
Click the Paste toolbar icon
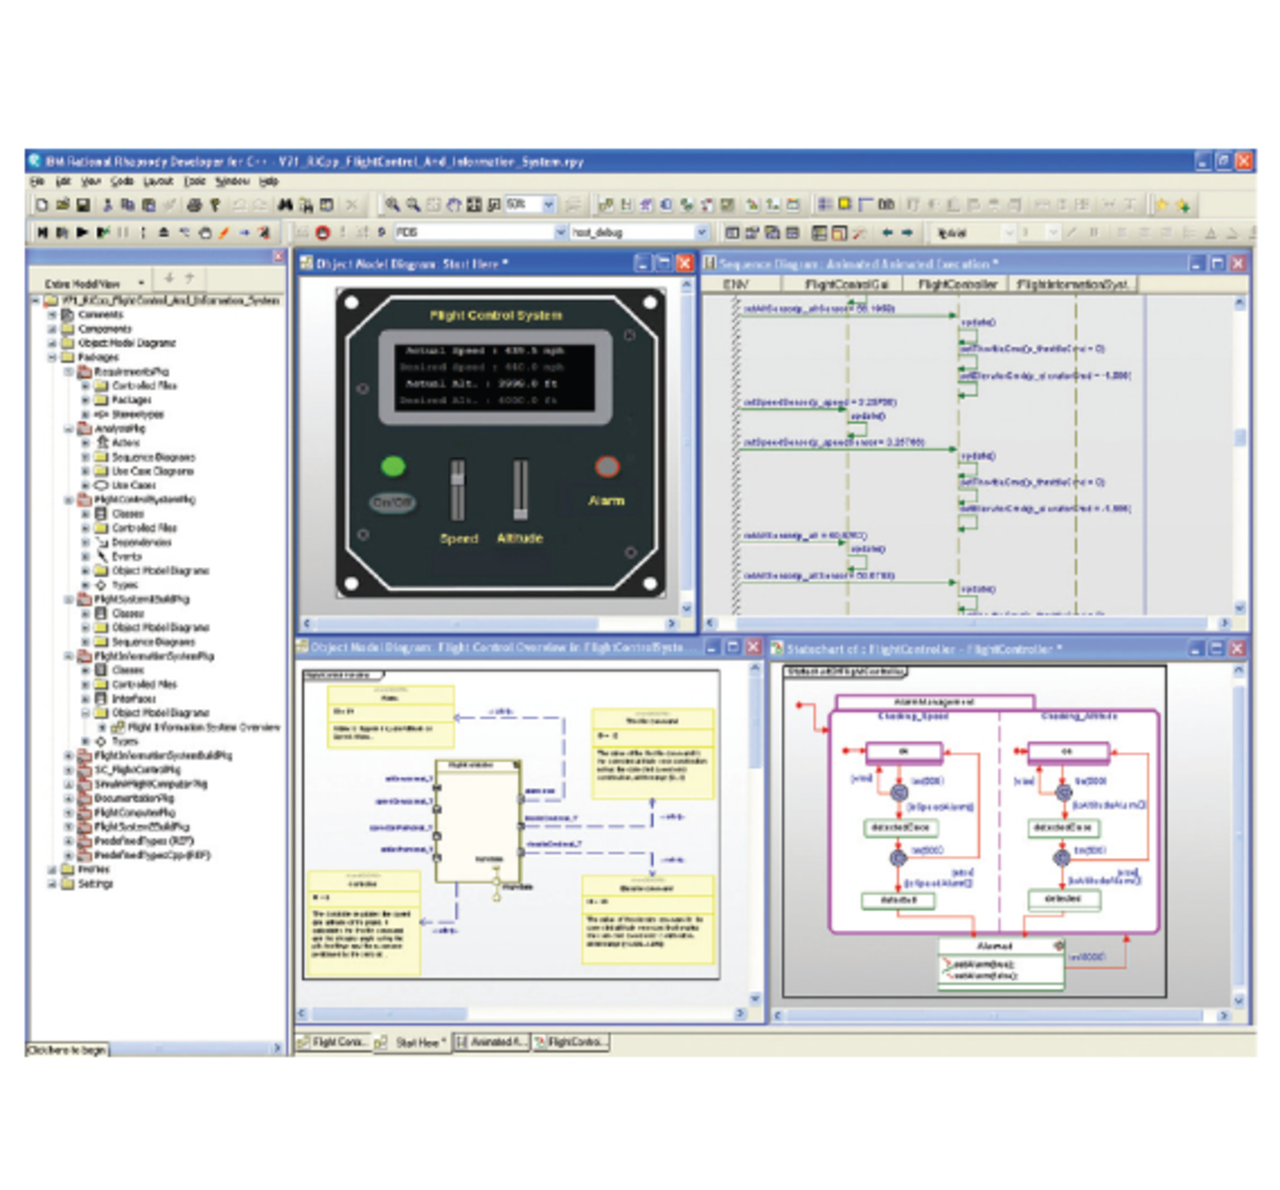click(148, 205)
